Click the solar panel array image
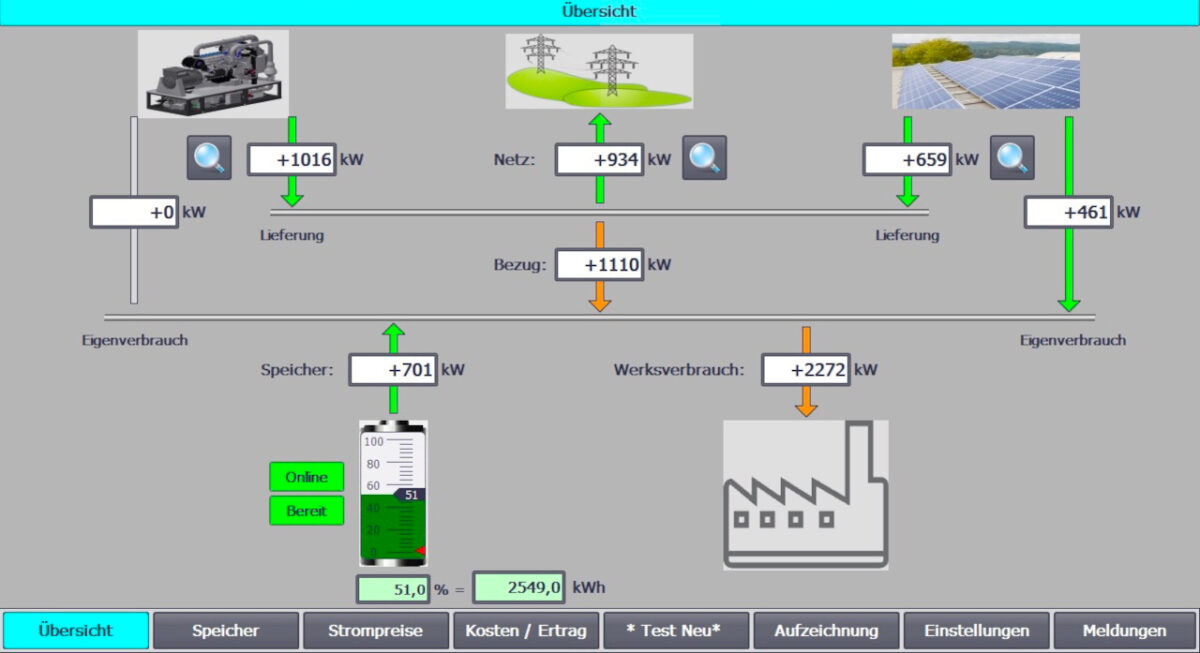 coord(985,71)
